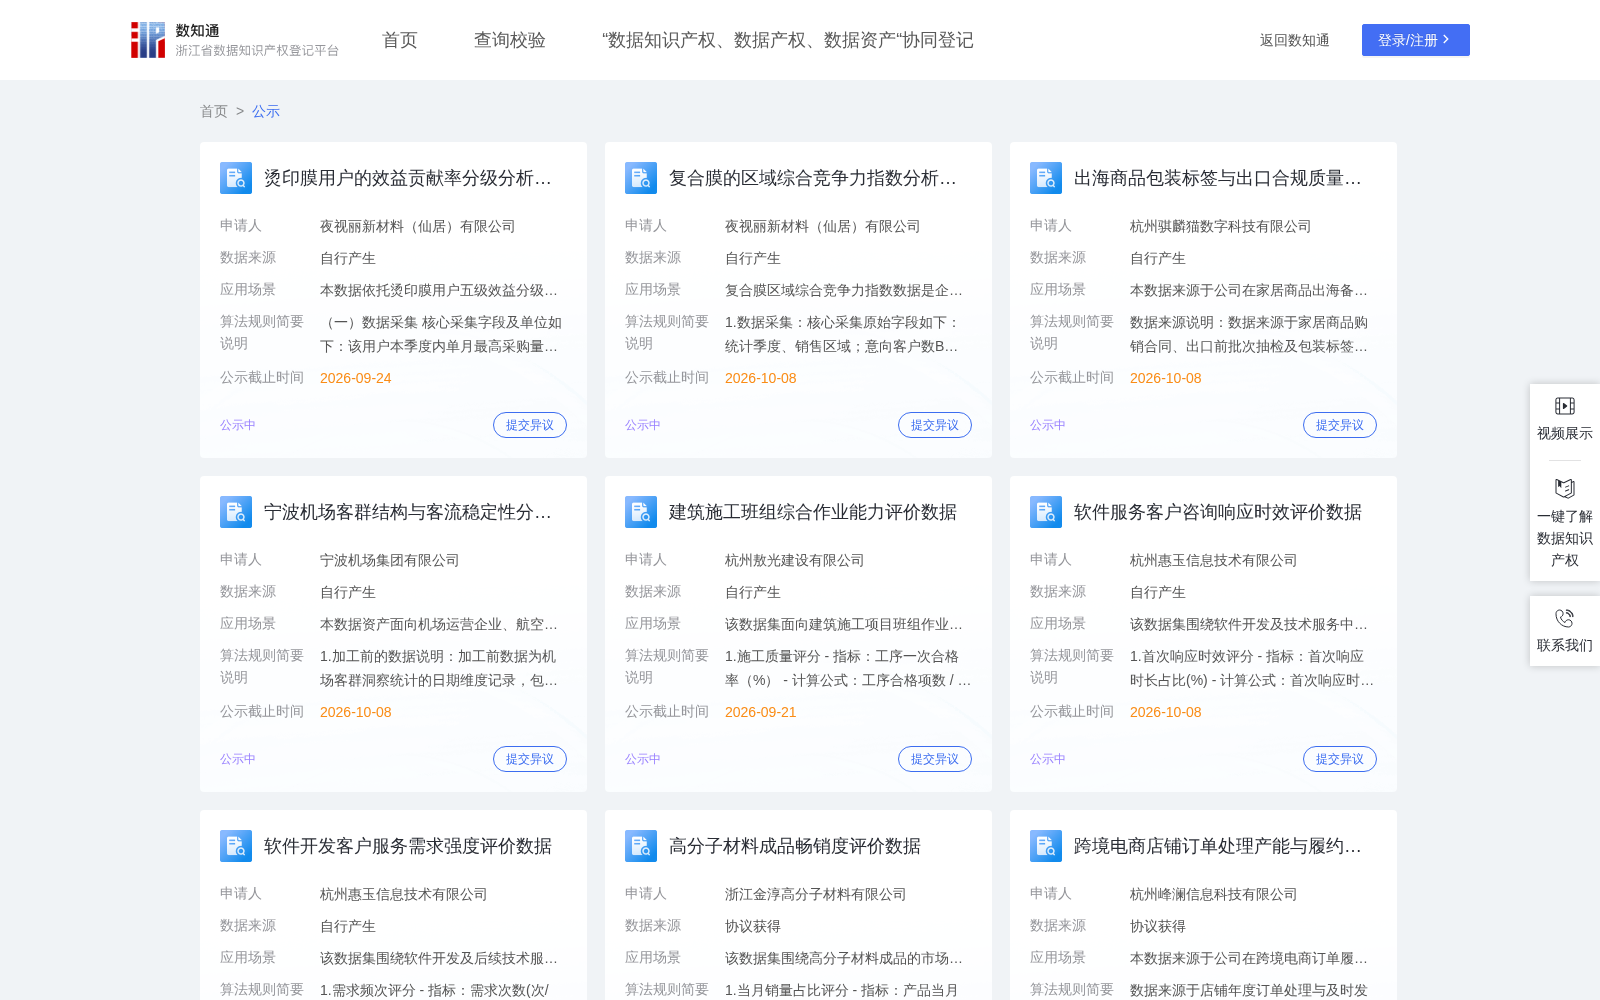Open title 出海商品包装标签与出口合规质量…
The height and width of the screenshot is (1000, 1600).
tap(1218, 178)
